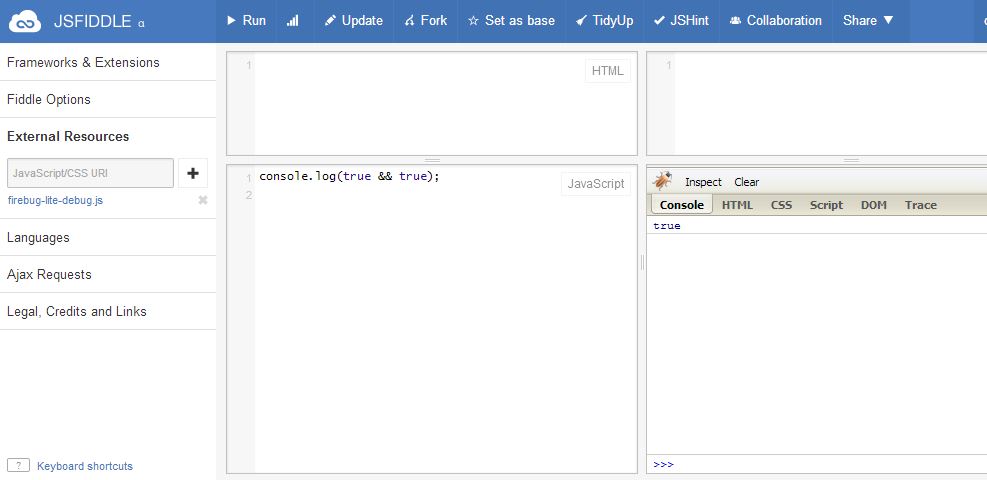The image size is (987, 480).
Task: Run the fiddle code
Action: (246, 21)
